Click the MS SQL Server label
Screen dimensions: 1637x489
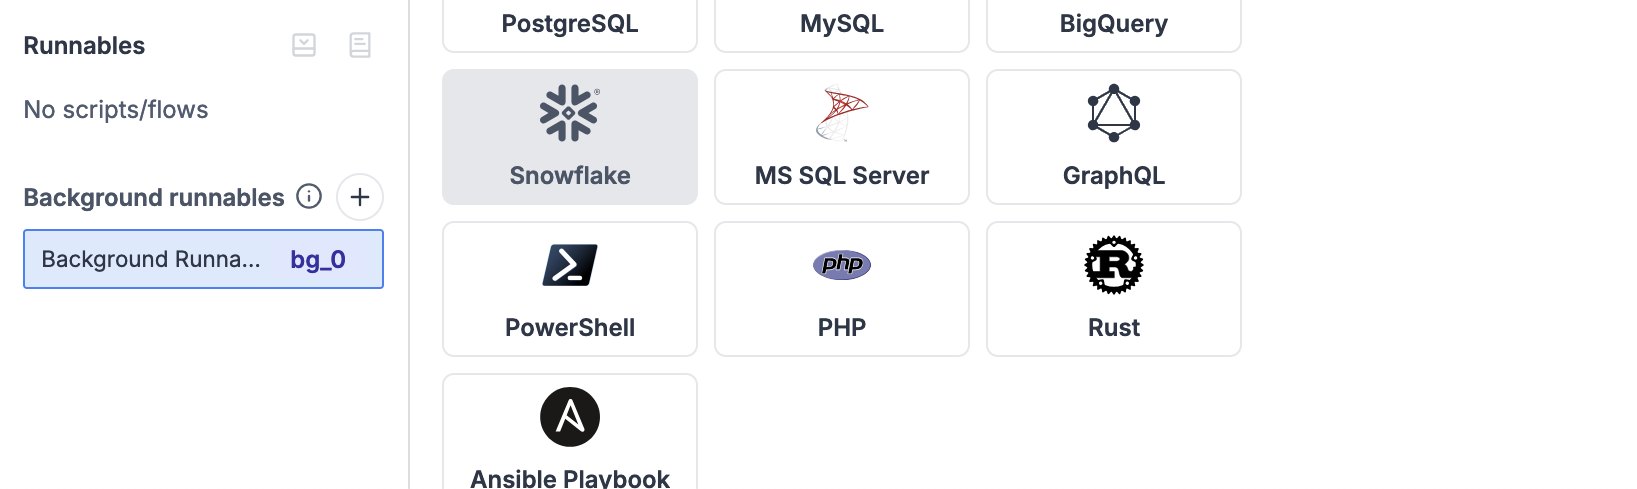(x=841, y=176)
